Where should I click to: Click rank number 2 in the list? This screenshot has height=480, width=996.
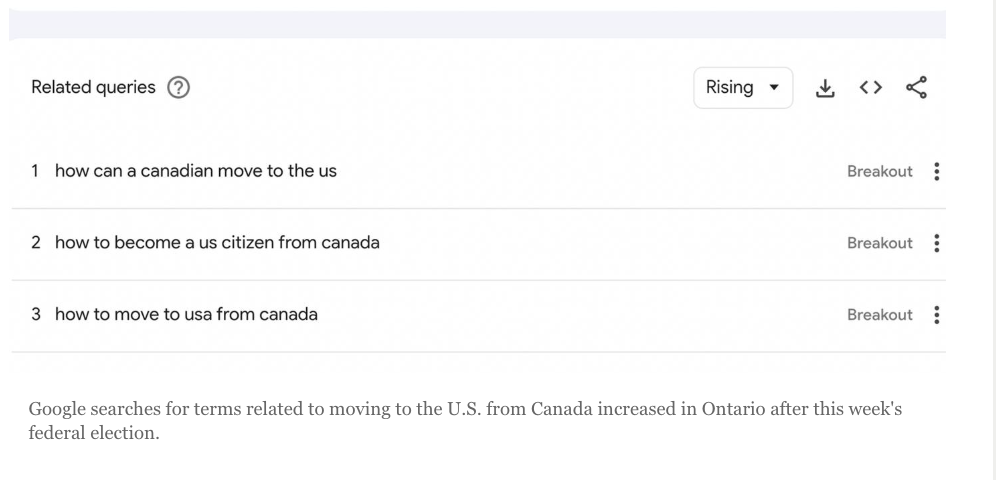pyautogui.click(x=36, y=243)
